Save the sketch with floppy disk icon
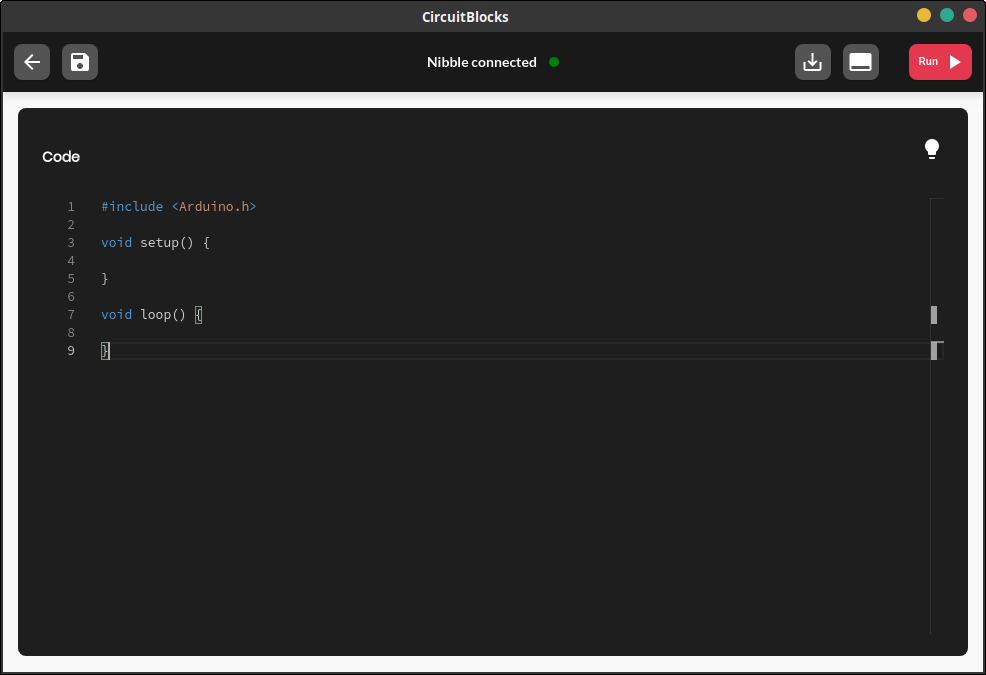This screenshot has height=675, width=986. click(80, 62)
